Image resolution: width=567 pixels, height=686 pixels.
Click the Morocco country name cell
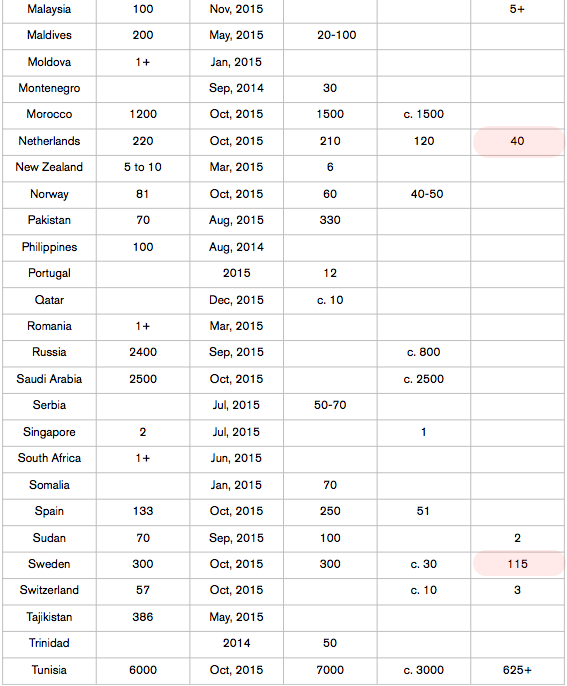coord(49,115)
